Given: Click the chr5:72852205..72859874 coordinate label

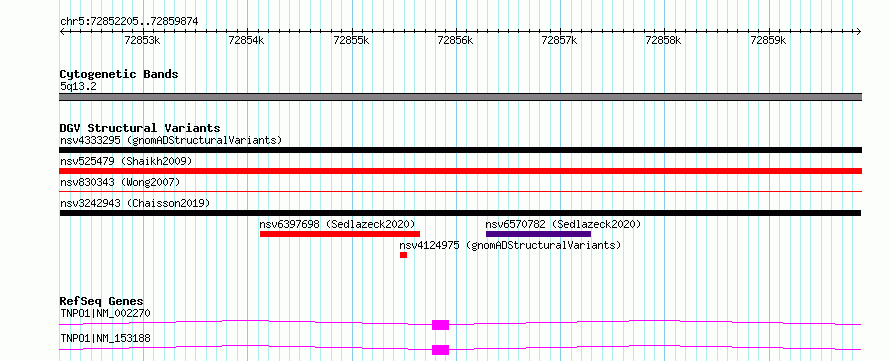Looking at the screenshot, I should (129, 22).
